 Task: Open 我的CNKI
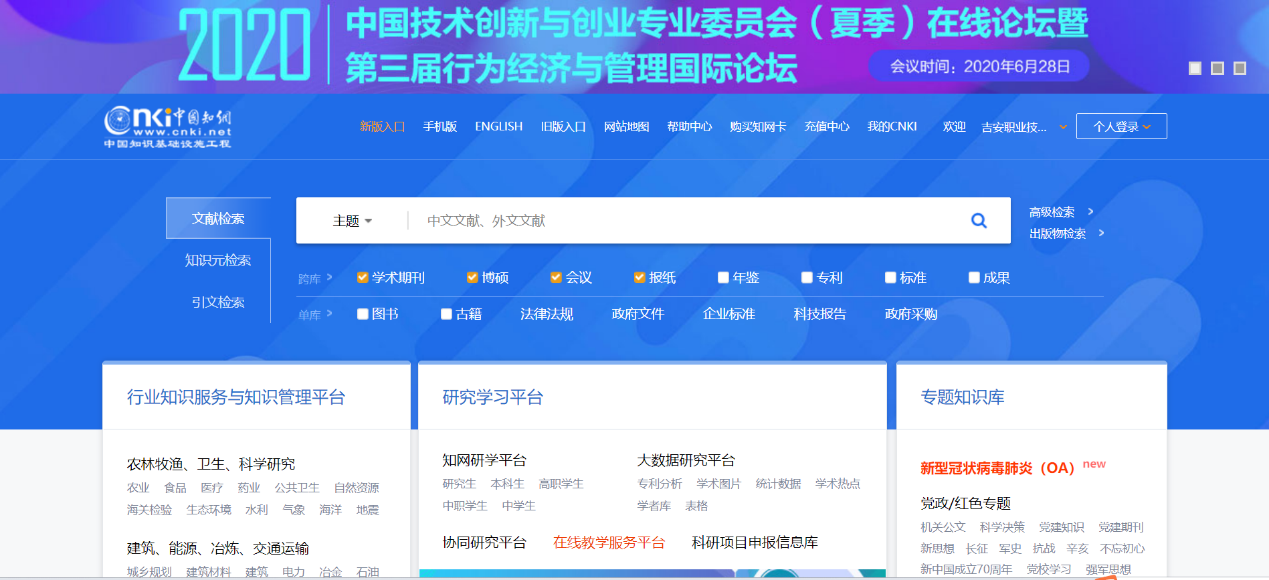click(x=893, y=127)
